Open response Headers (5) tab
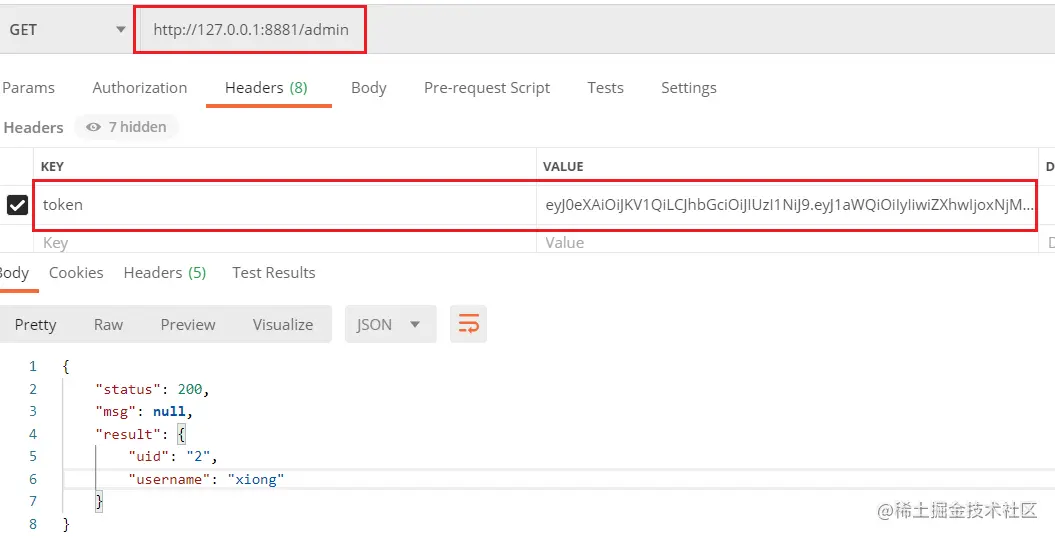 click(x=165, y=273)
